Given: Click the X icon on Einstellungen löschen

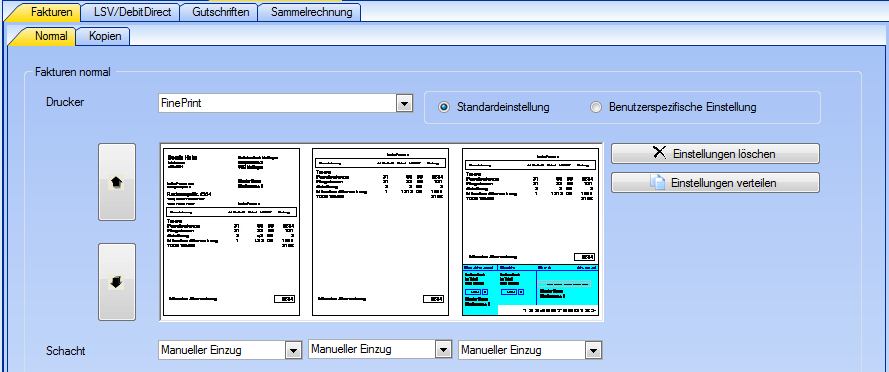Looking at the screenshot, I should pos(659,153).
